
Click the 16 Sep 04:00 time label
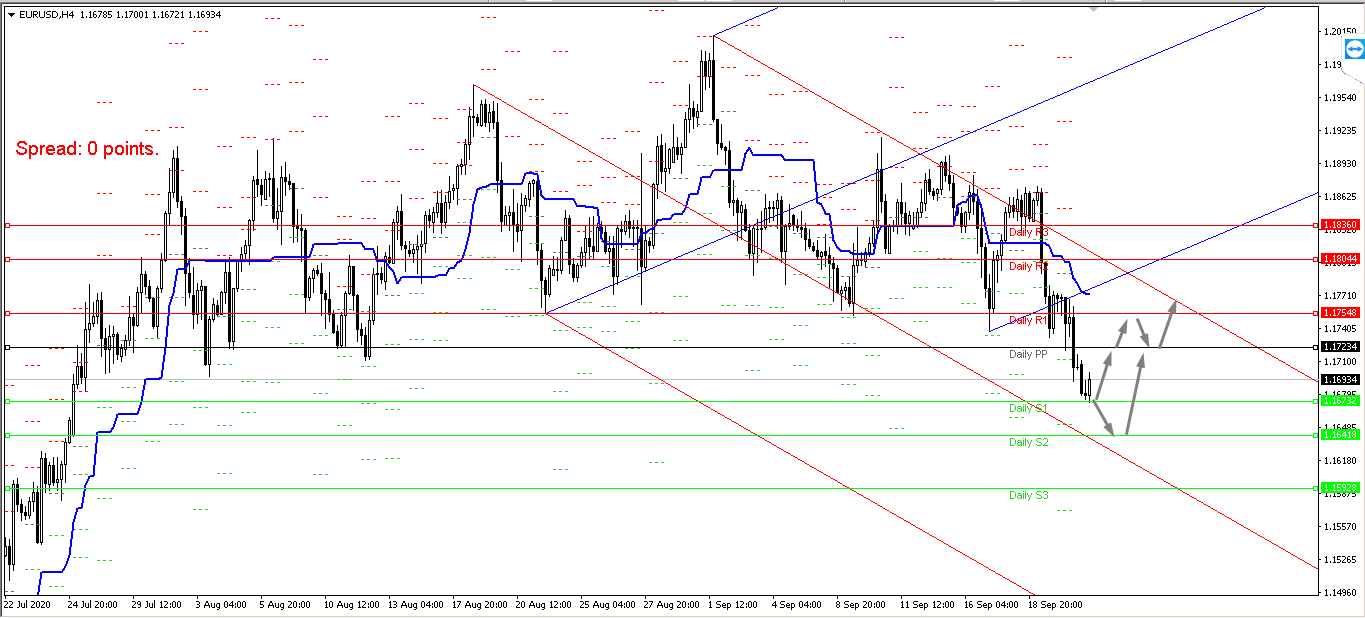993,605
